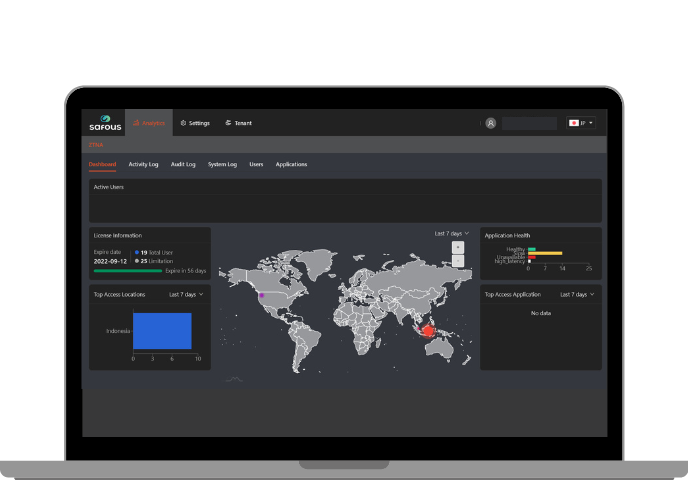Open the Users tab
Viewport: 688px width, 480px height.
click(256, 164)
